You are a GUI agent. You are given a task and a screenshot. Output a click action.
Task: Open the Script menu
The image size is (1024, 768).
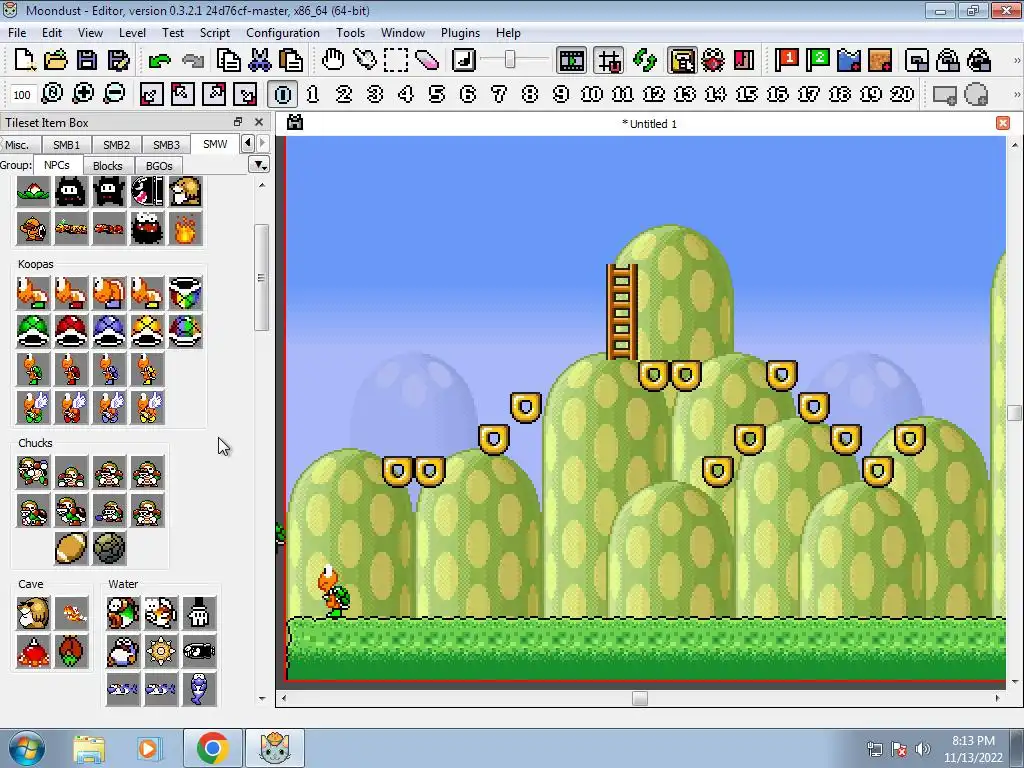tap(215, 33)
